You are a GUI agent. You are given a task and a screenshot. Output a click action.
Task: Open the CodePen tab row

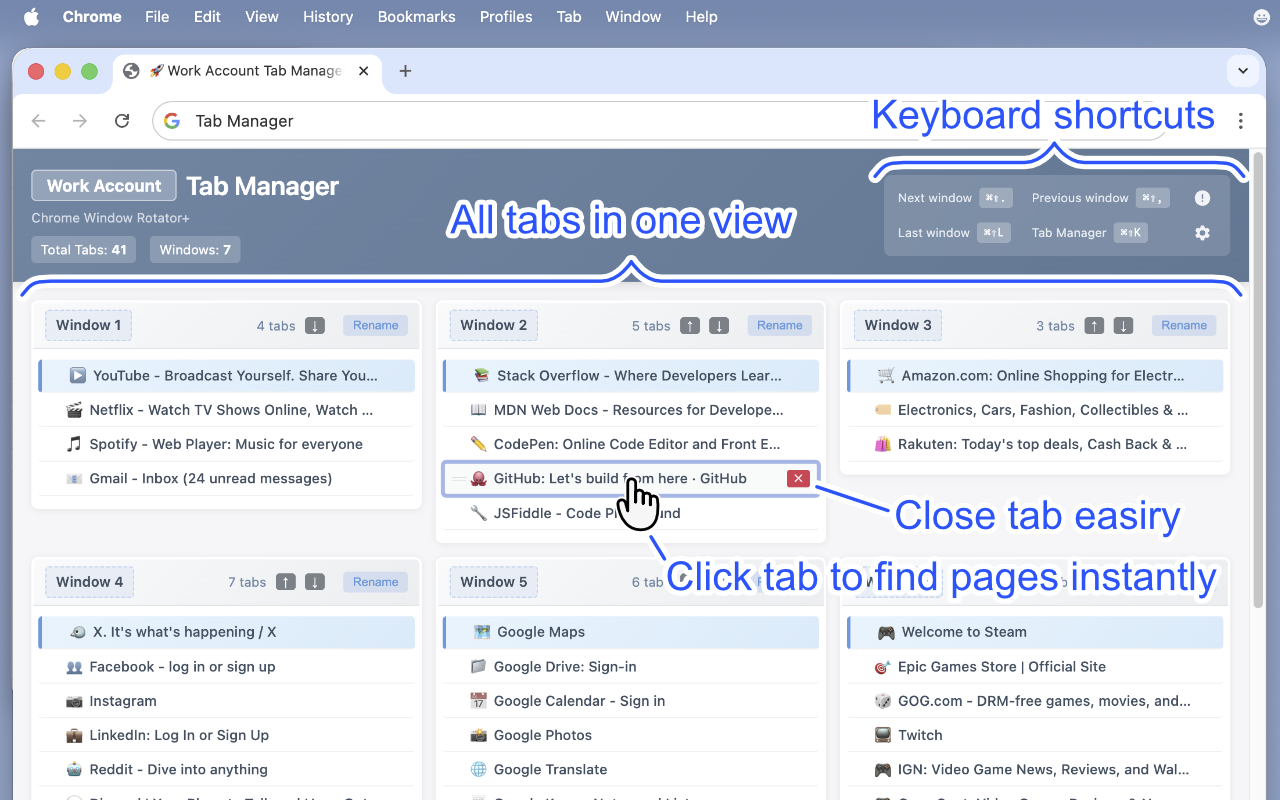(630, 444)
